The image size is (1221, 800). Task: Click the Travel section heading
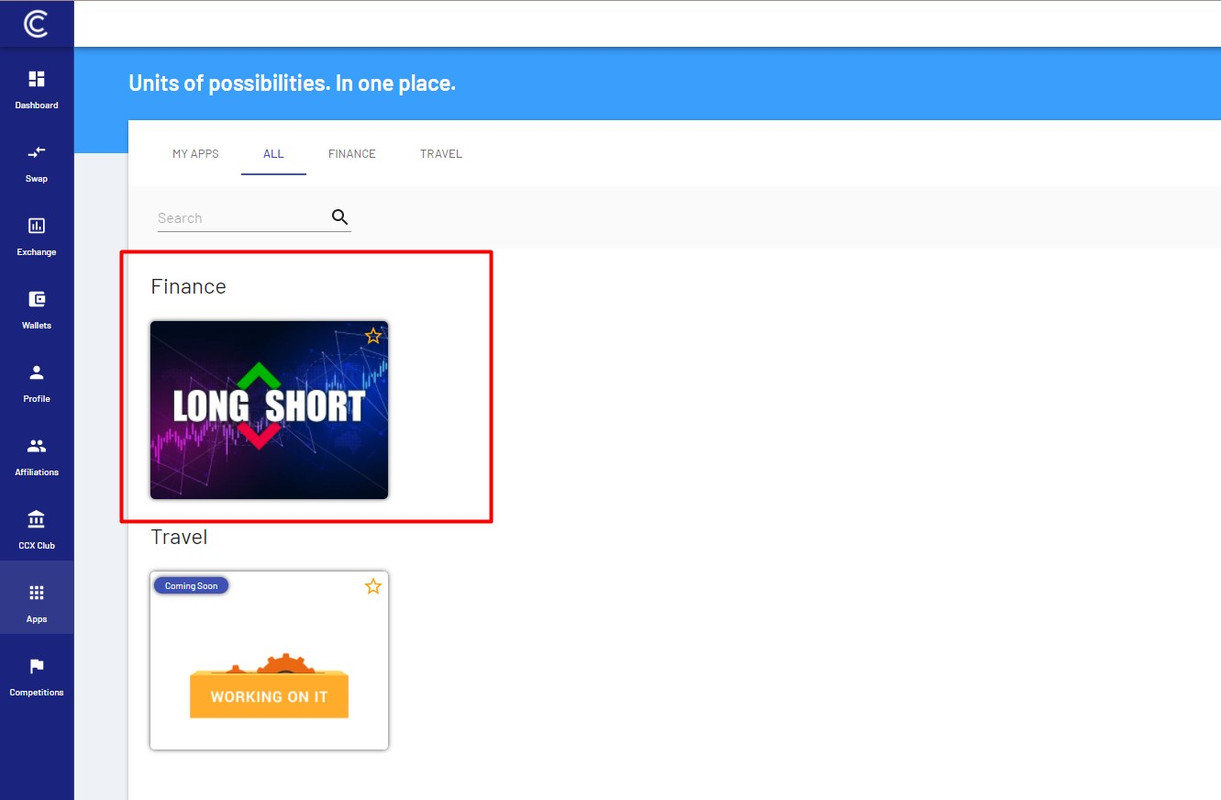(x=179, y=537)
